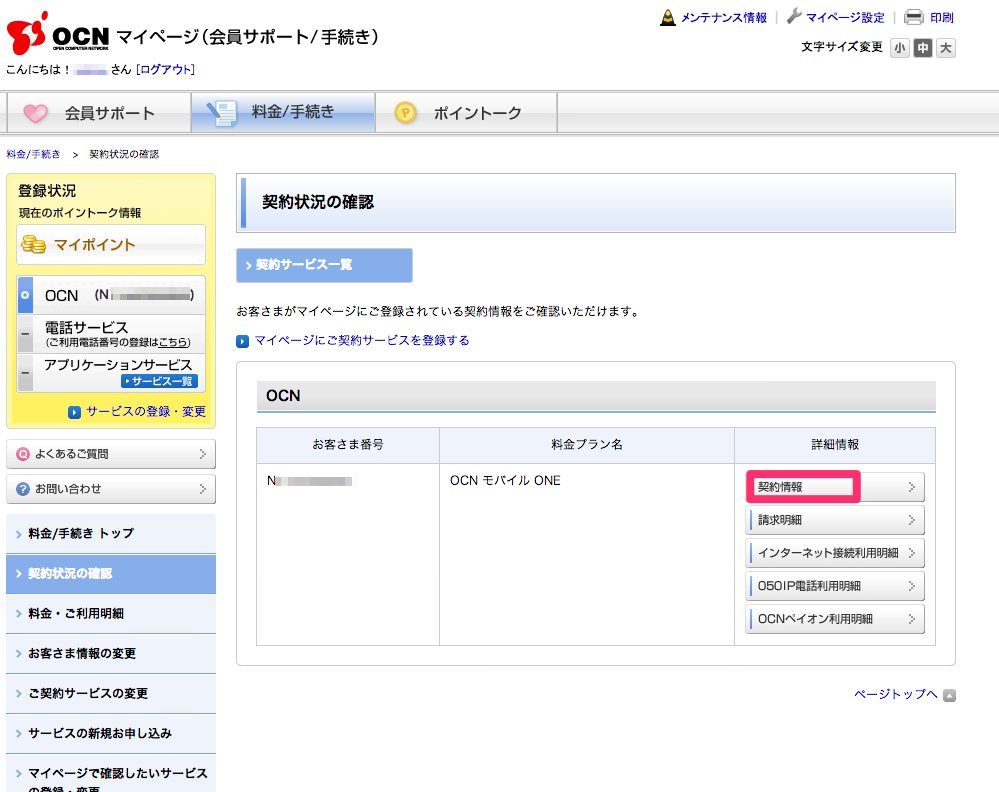This screenshot has height=792, width=999.
Task: Click the gold P coin icon
Action: [405, 113]
